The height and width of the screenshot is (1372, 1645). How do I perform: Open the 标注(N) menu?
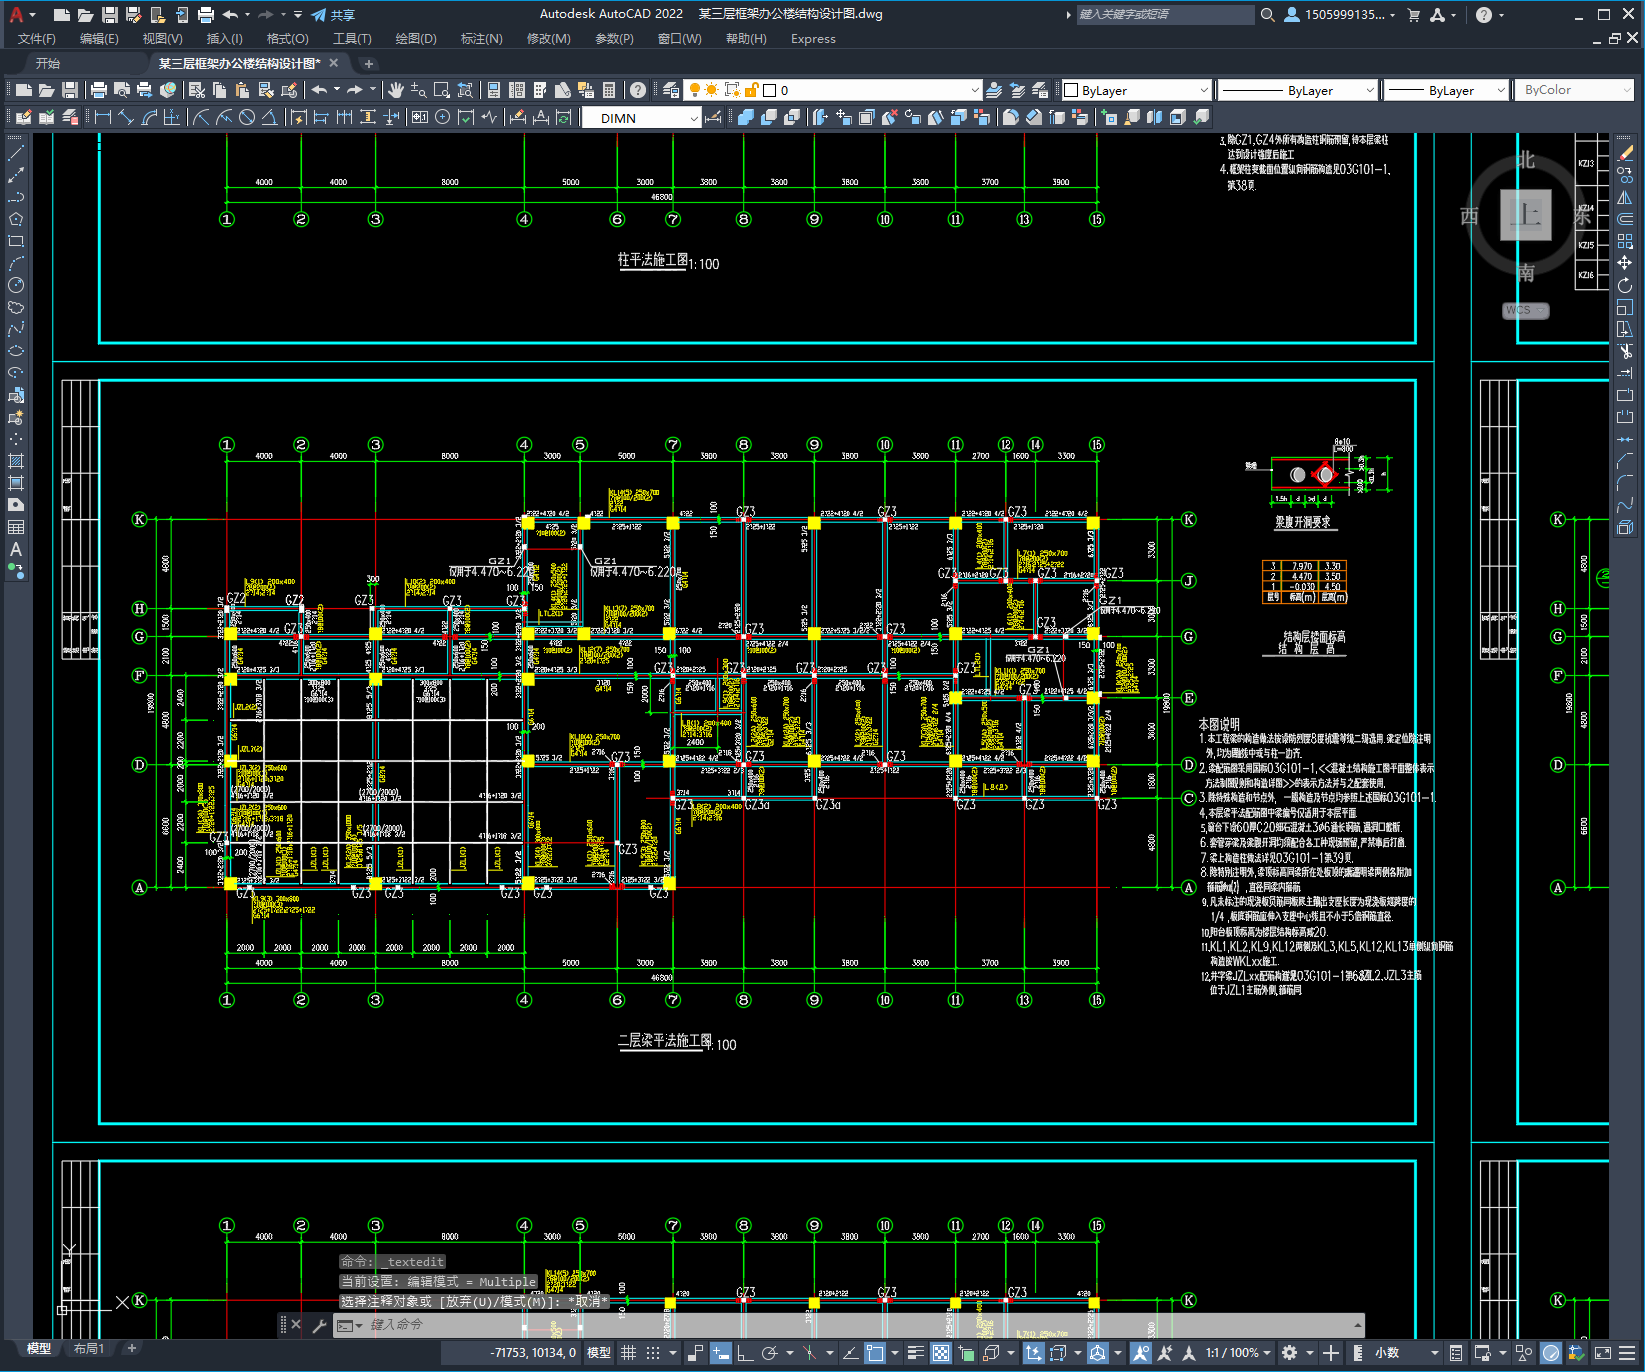pos(481,39)
